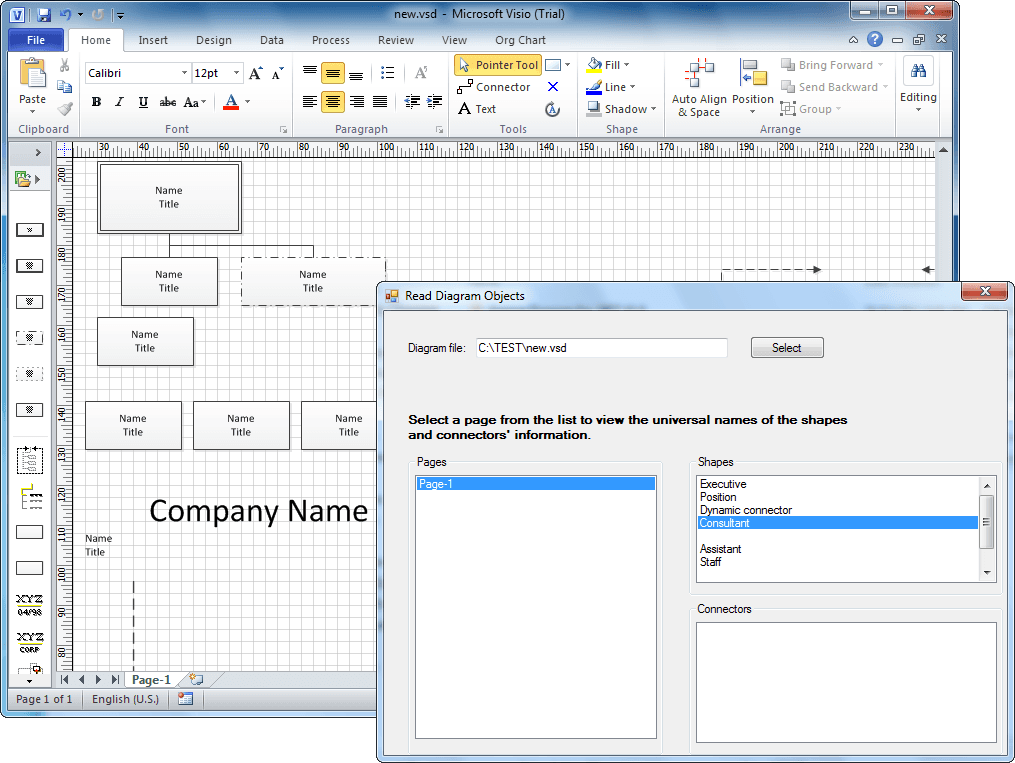Click the red Font Color swatch
The height and width of the screenshot is (763, 1015).
tap(231, 102)
